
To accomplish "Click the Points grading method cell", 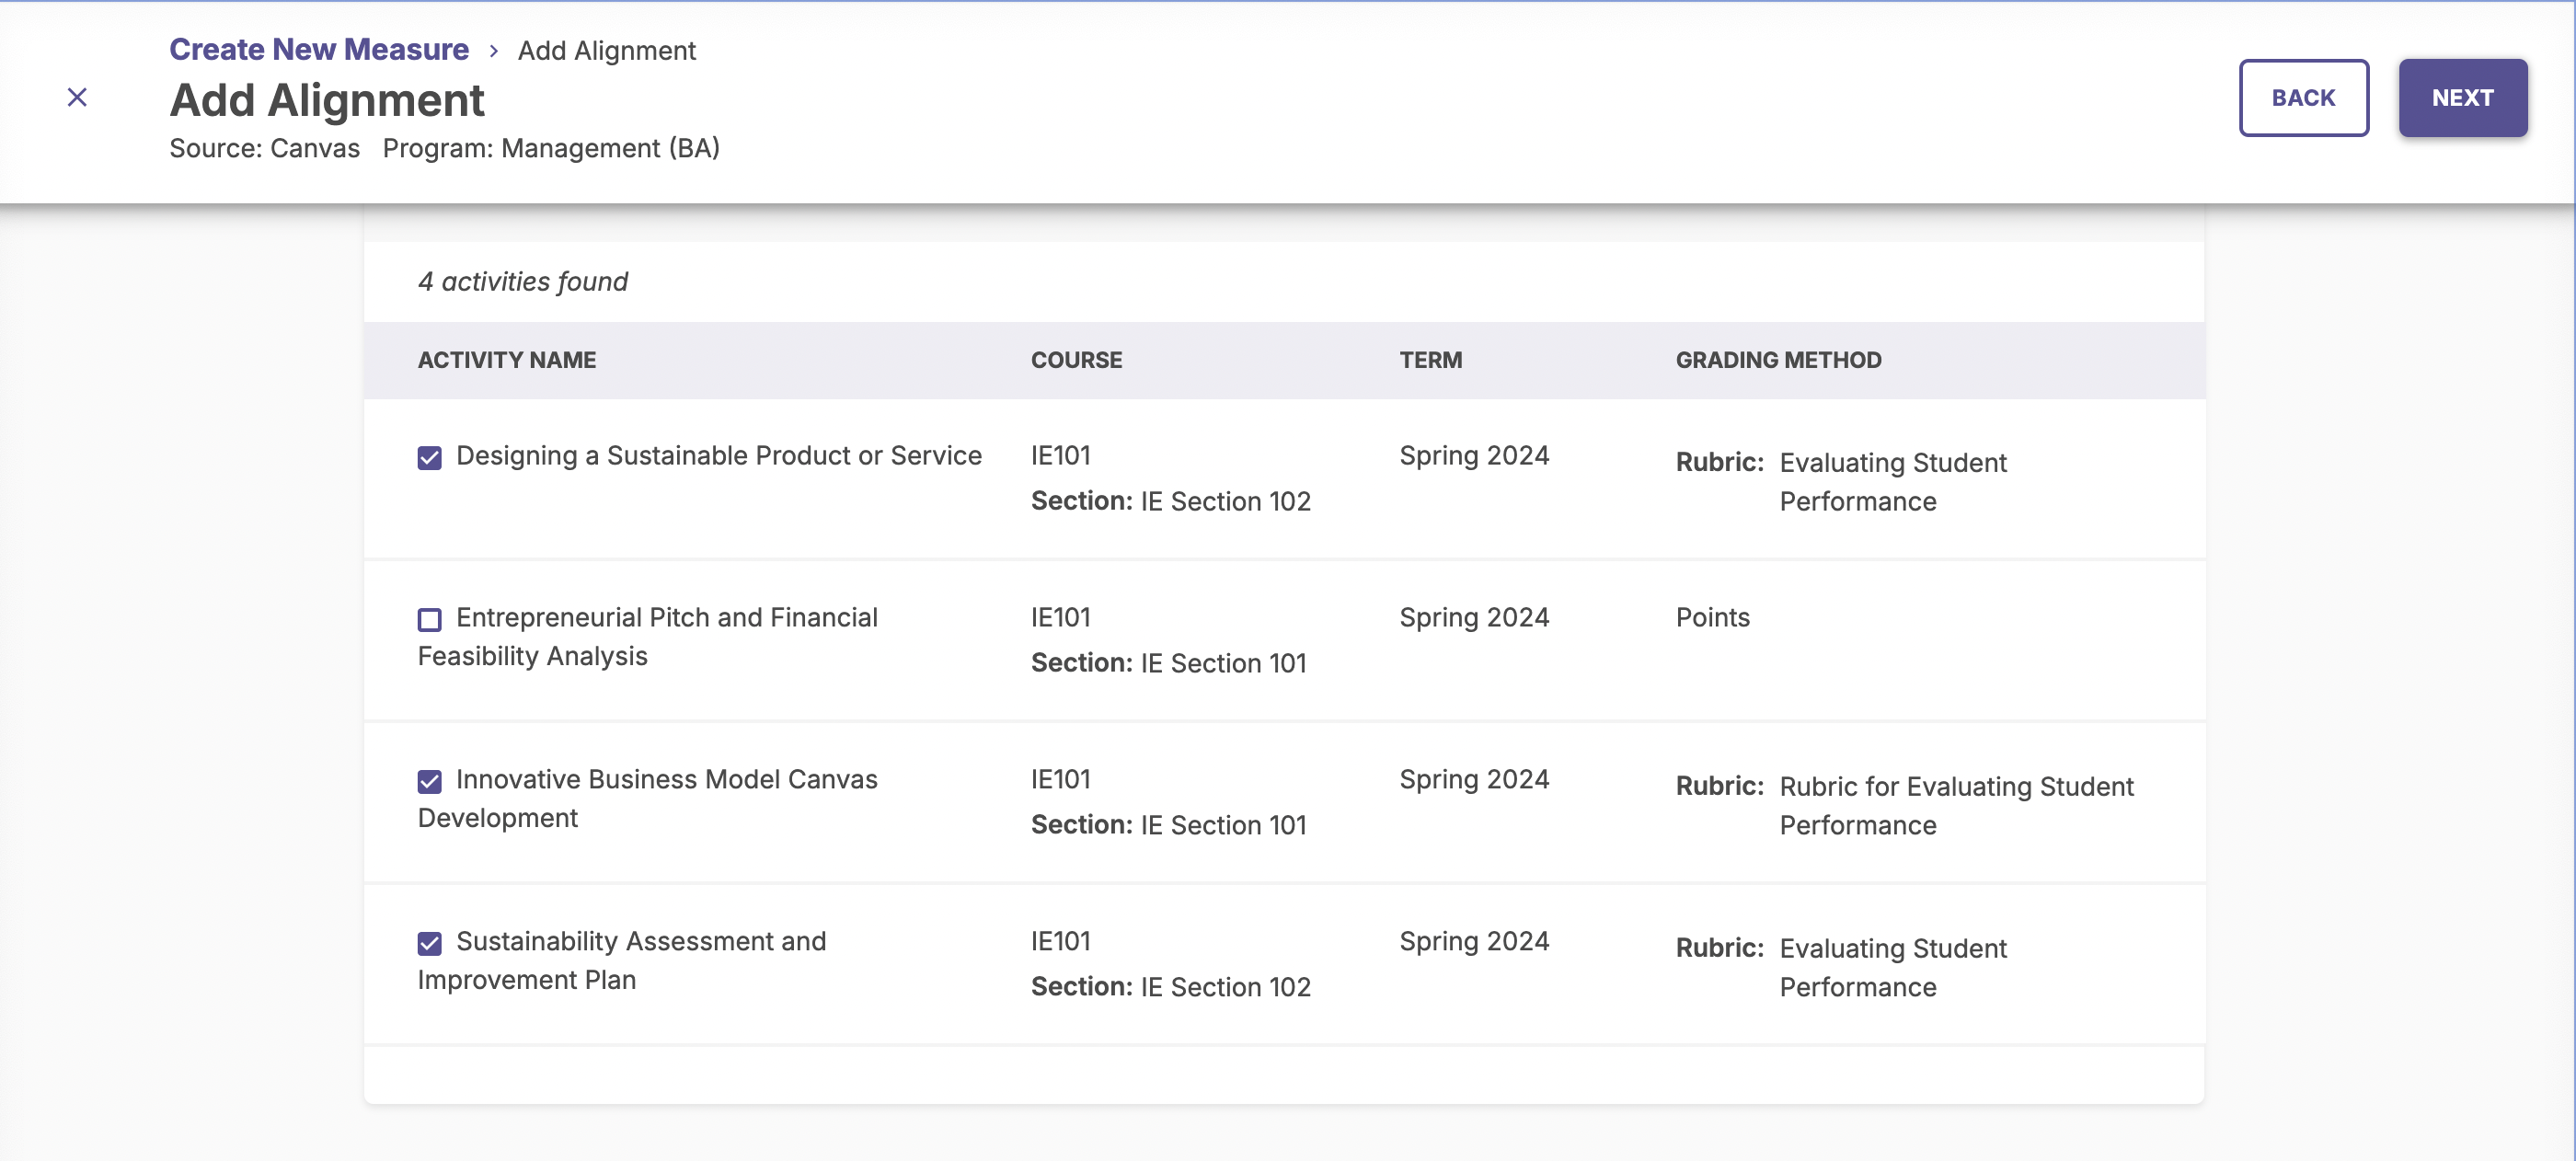I will click(x=1712, y=618).
